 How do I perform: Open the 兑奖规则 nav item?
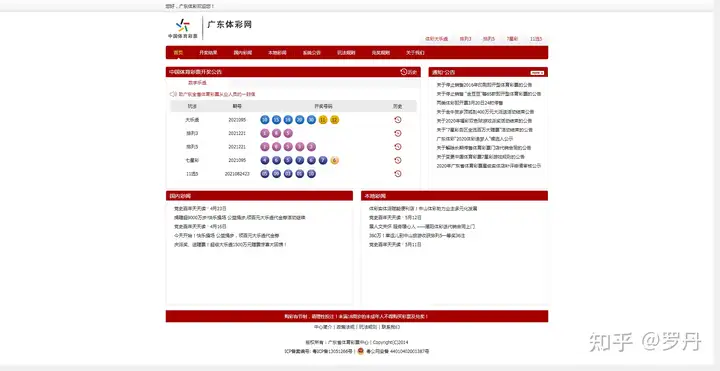pos(380,53)
